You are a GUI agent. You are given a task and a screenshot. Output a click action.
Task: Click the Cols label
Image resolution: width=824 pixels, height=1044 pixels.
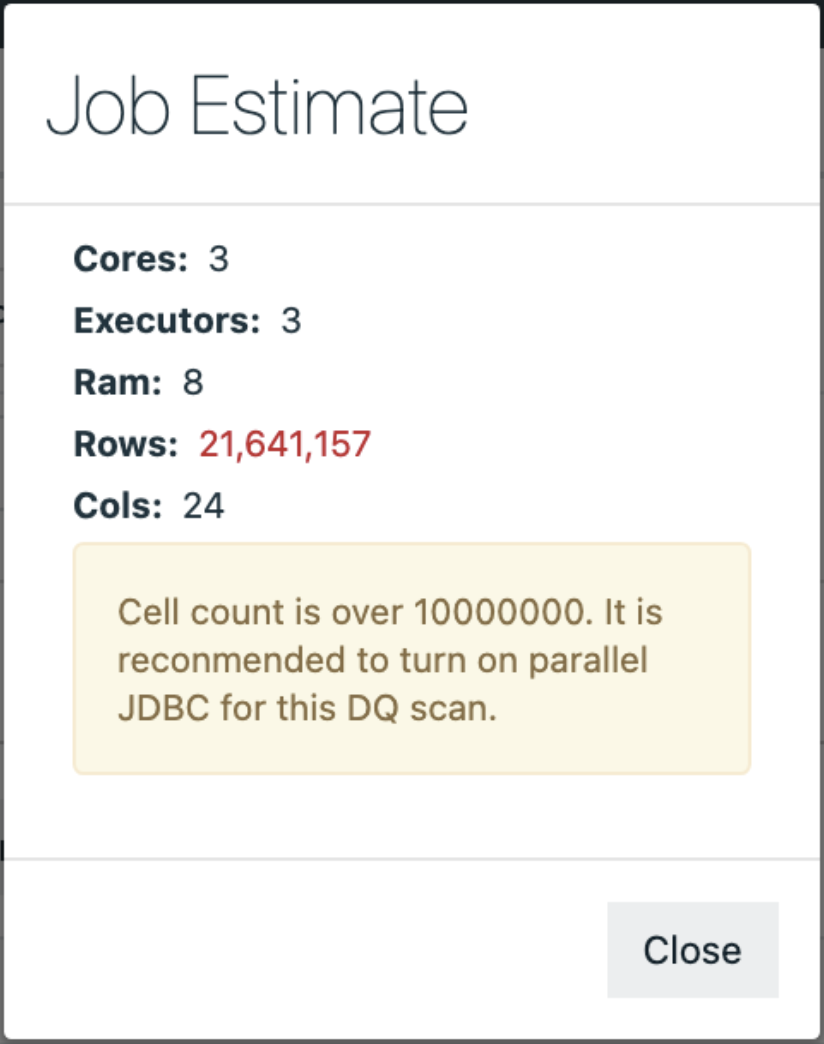pyautogui.click(x=117, y=505)
